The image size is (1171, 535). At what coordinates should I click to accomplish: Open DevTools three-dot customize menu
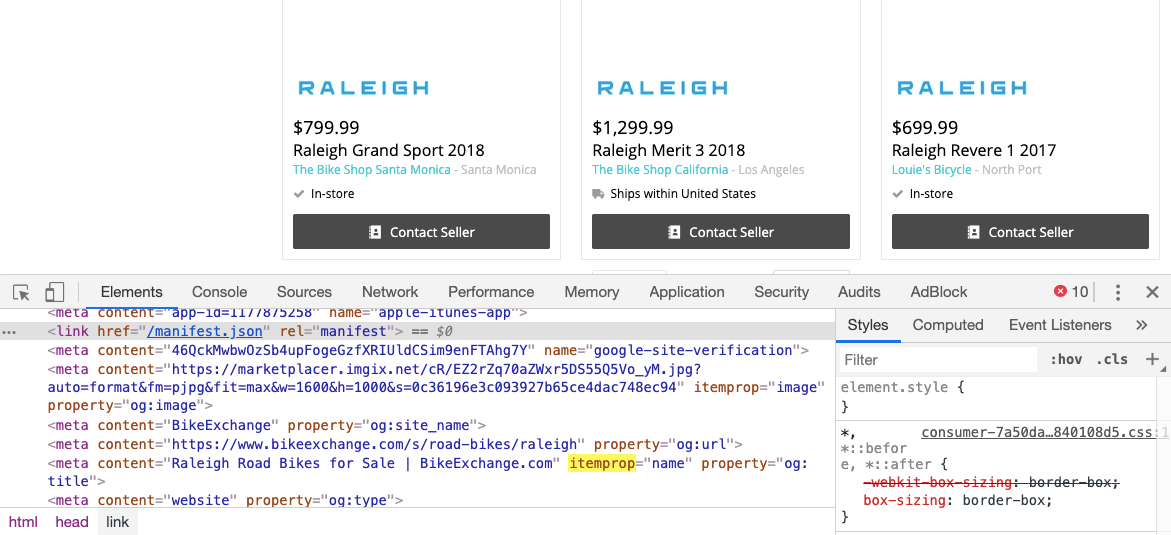pos(1118,292)
